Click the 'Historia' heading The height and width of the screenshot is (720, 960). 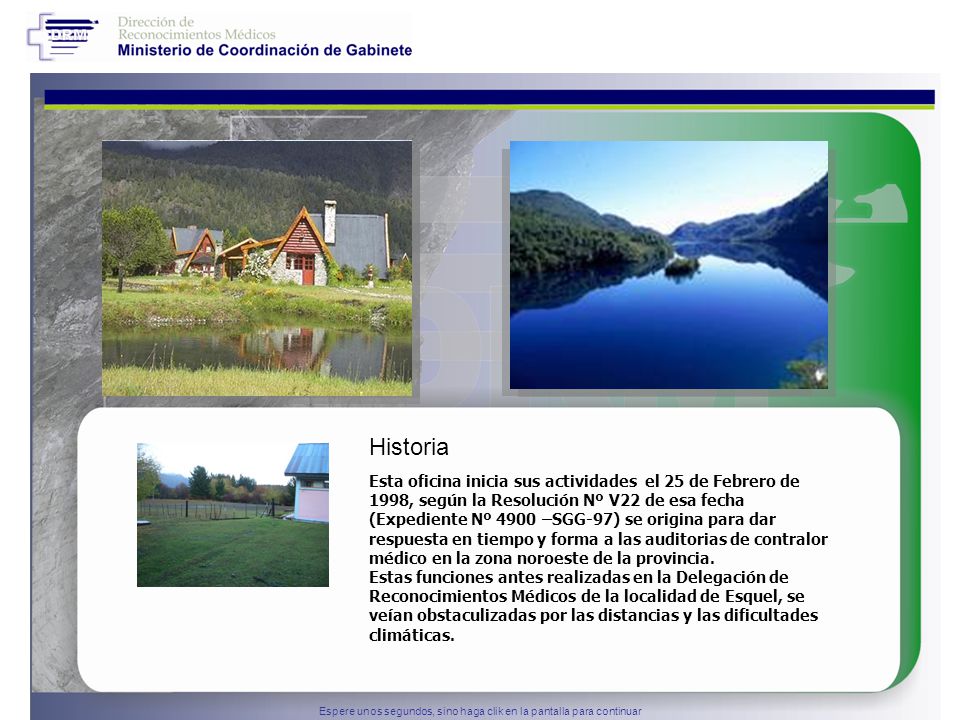[x=409, y=447]
